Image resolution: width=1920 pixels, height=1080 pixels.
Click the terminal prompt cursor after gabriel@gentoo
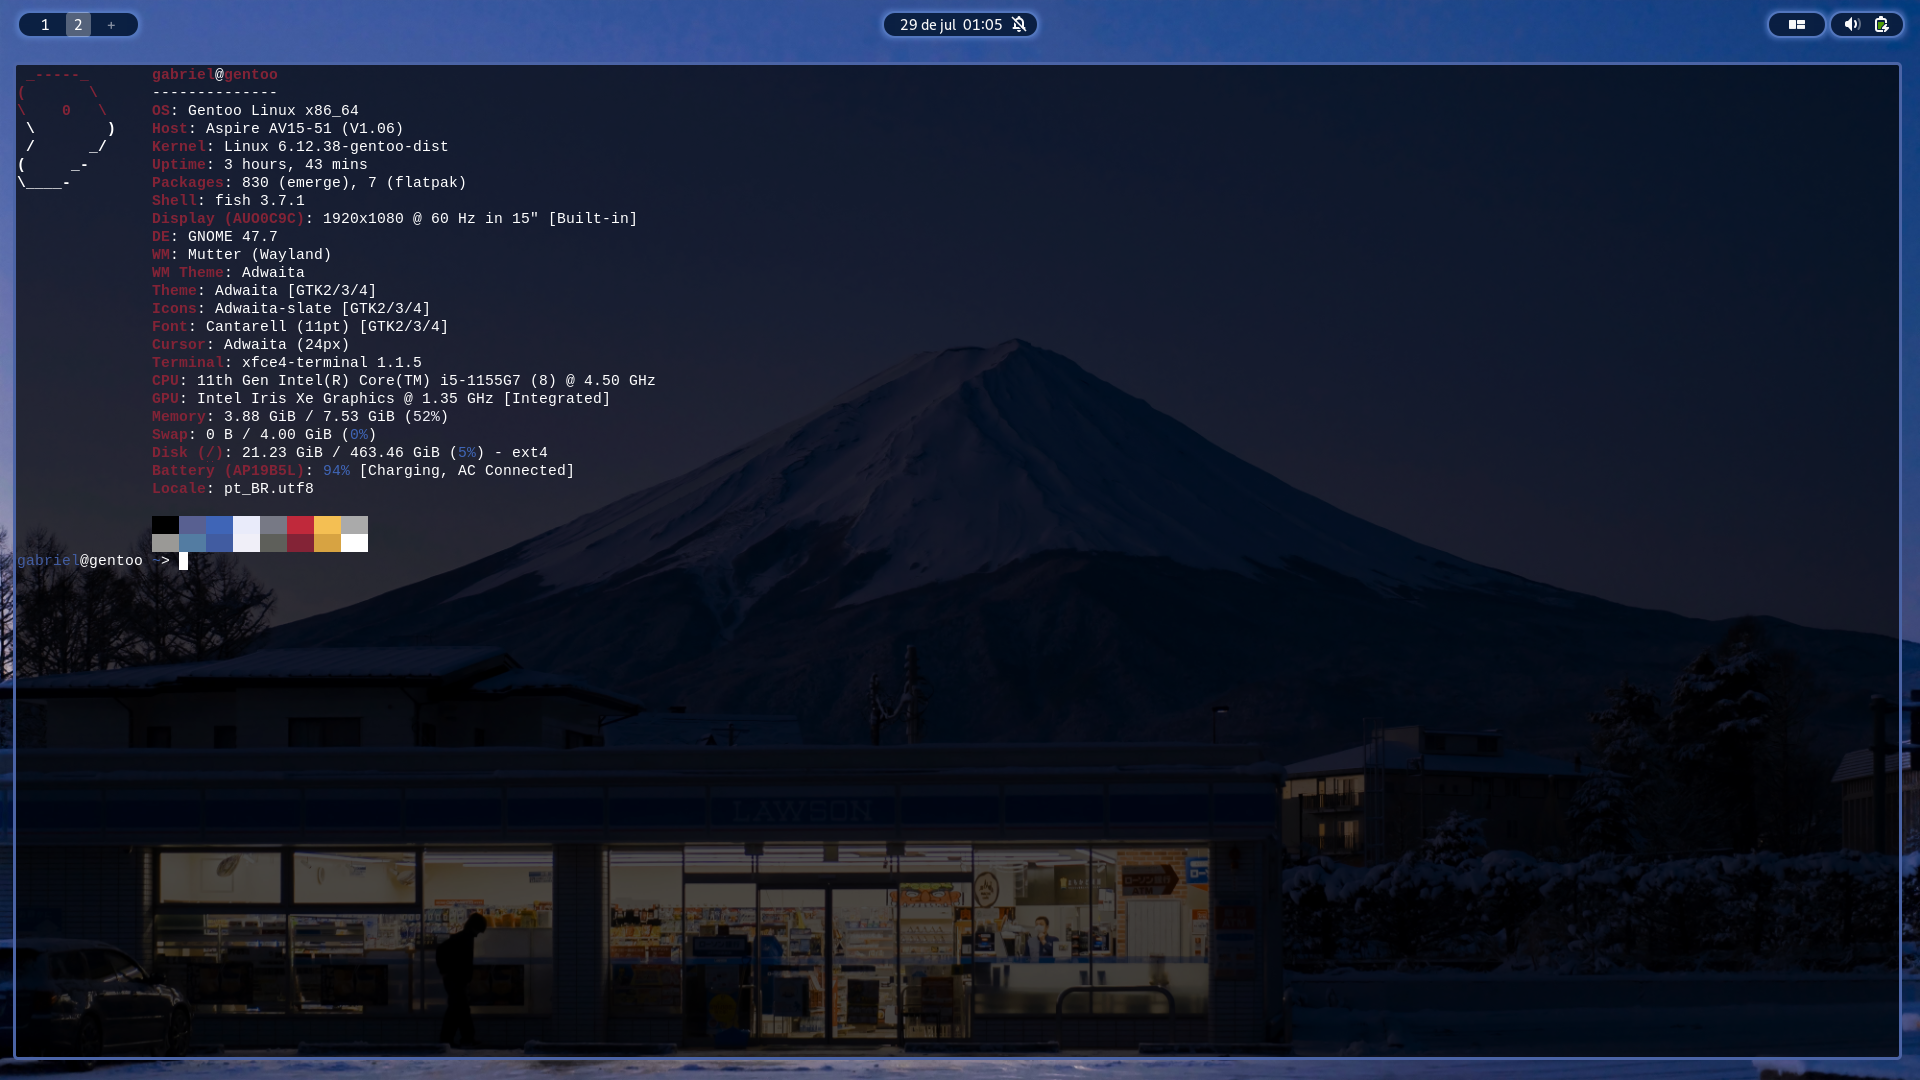(x=183, y=561)
